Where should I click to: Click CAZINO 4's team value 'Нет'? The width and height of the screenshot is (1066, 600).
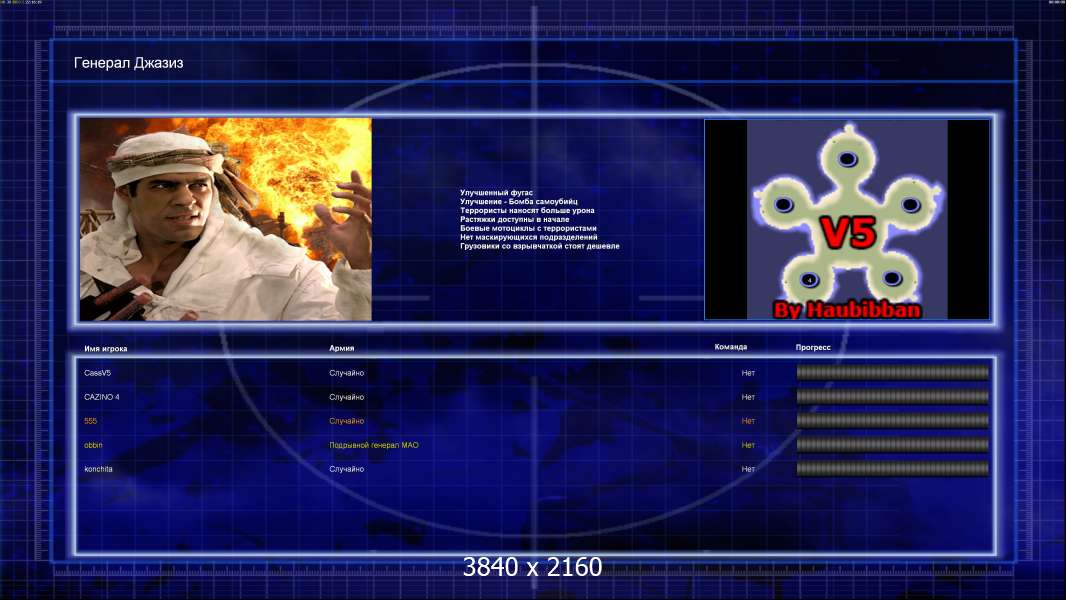coord(748,397)
